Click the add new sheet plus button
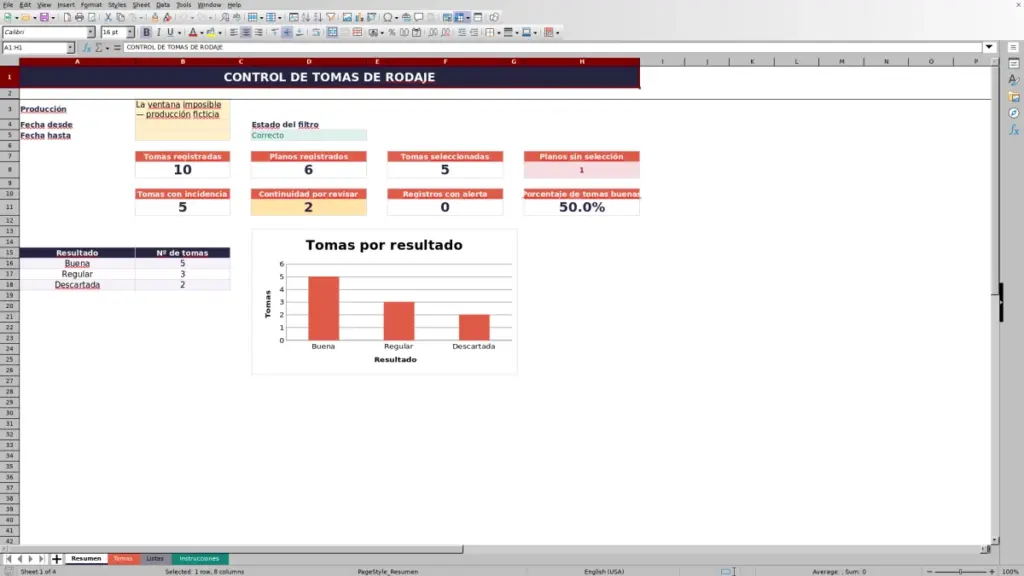The image size is (1024, 576). [56, 558]
